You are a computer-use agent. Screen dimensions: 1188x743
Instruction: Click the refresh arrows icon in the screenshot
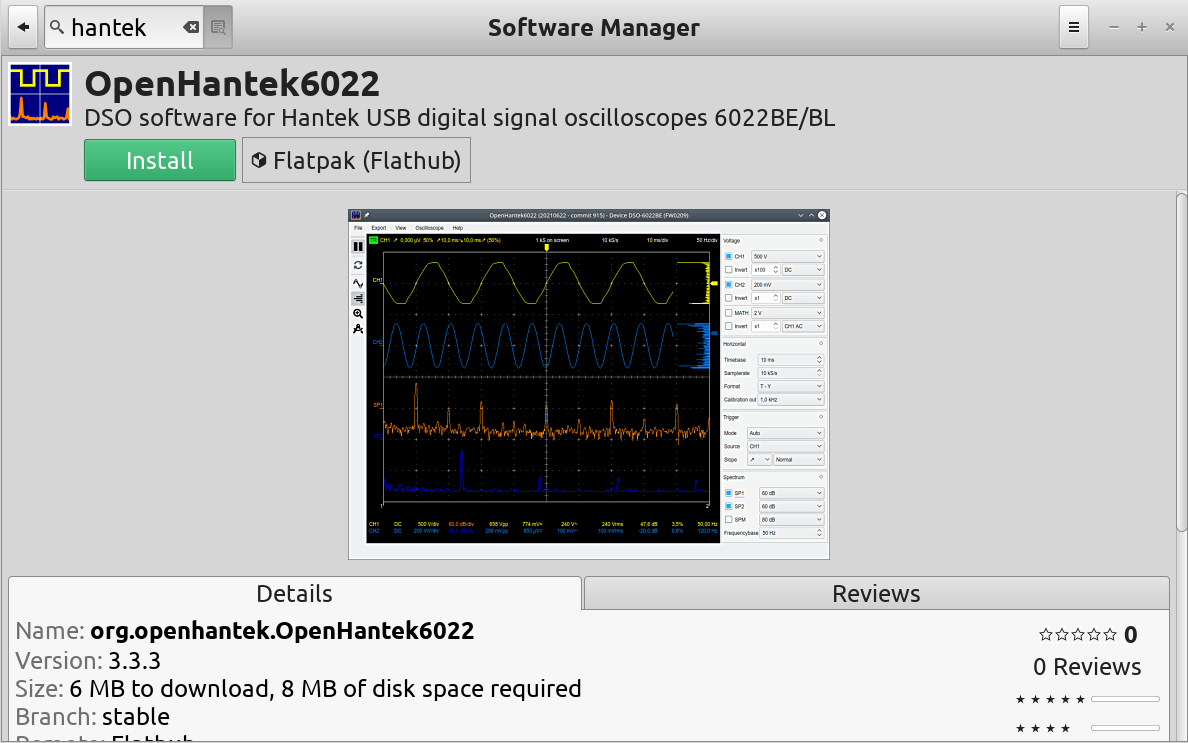358,265
